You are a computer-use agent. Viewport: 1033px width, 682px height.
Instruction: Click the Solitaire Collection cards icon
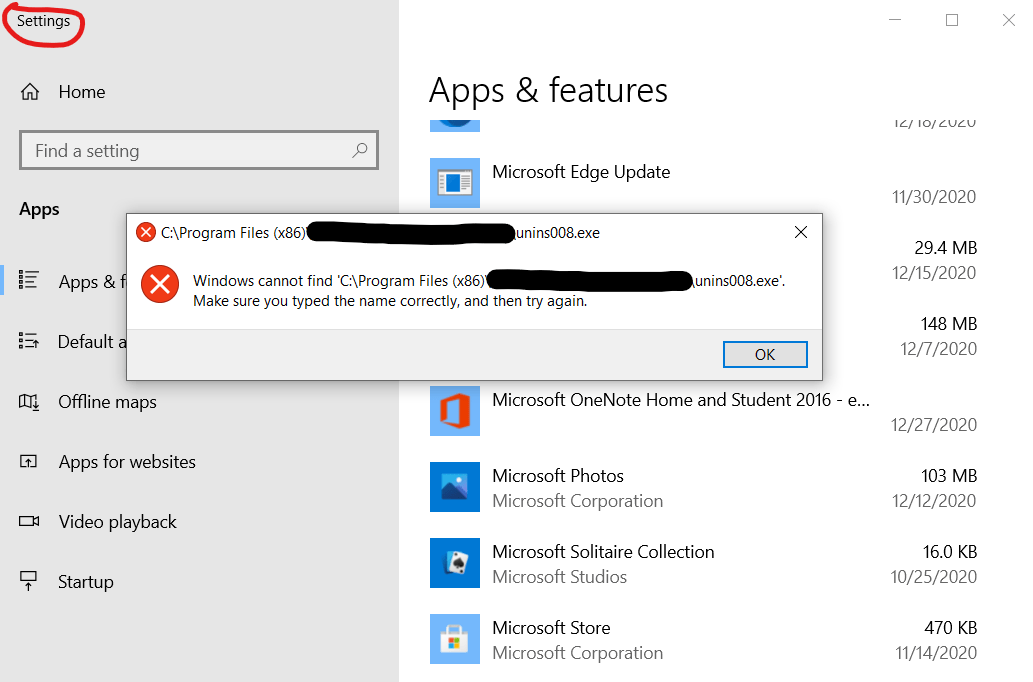pos(455,563)
